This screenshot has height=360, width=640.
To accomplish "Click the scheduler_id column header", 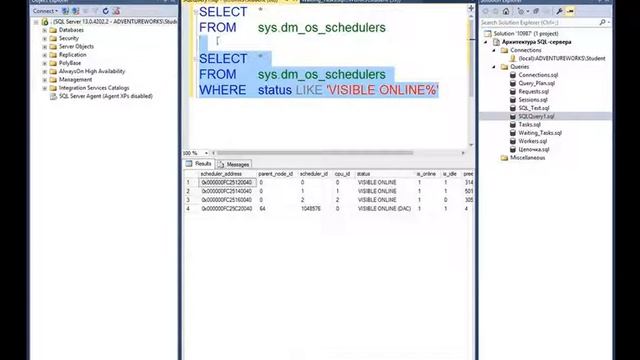I will click(313, 174).
